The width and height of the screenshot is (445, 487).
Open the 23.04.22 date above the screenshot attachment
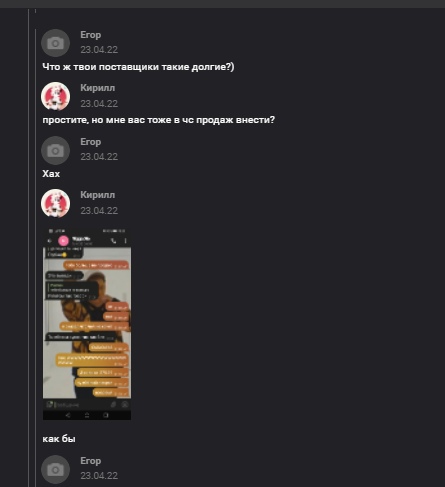click(99, 211)
